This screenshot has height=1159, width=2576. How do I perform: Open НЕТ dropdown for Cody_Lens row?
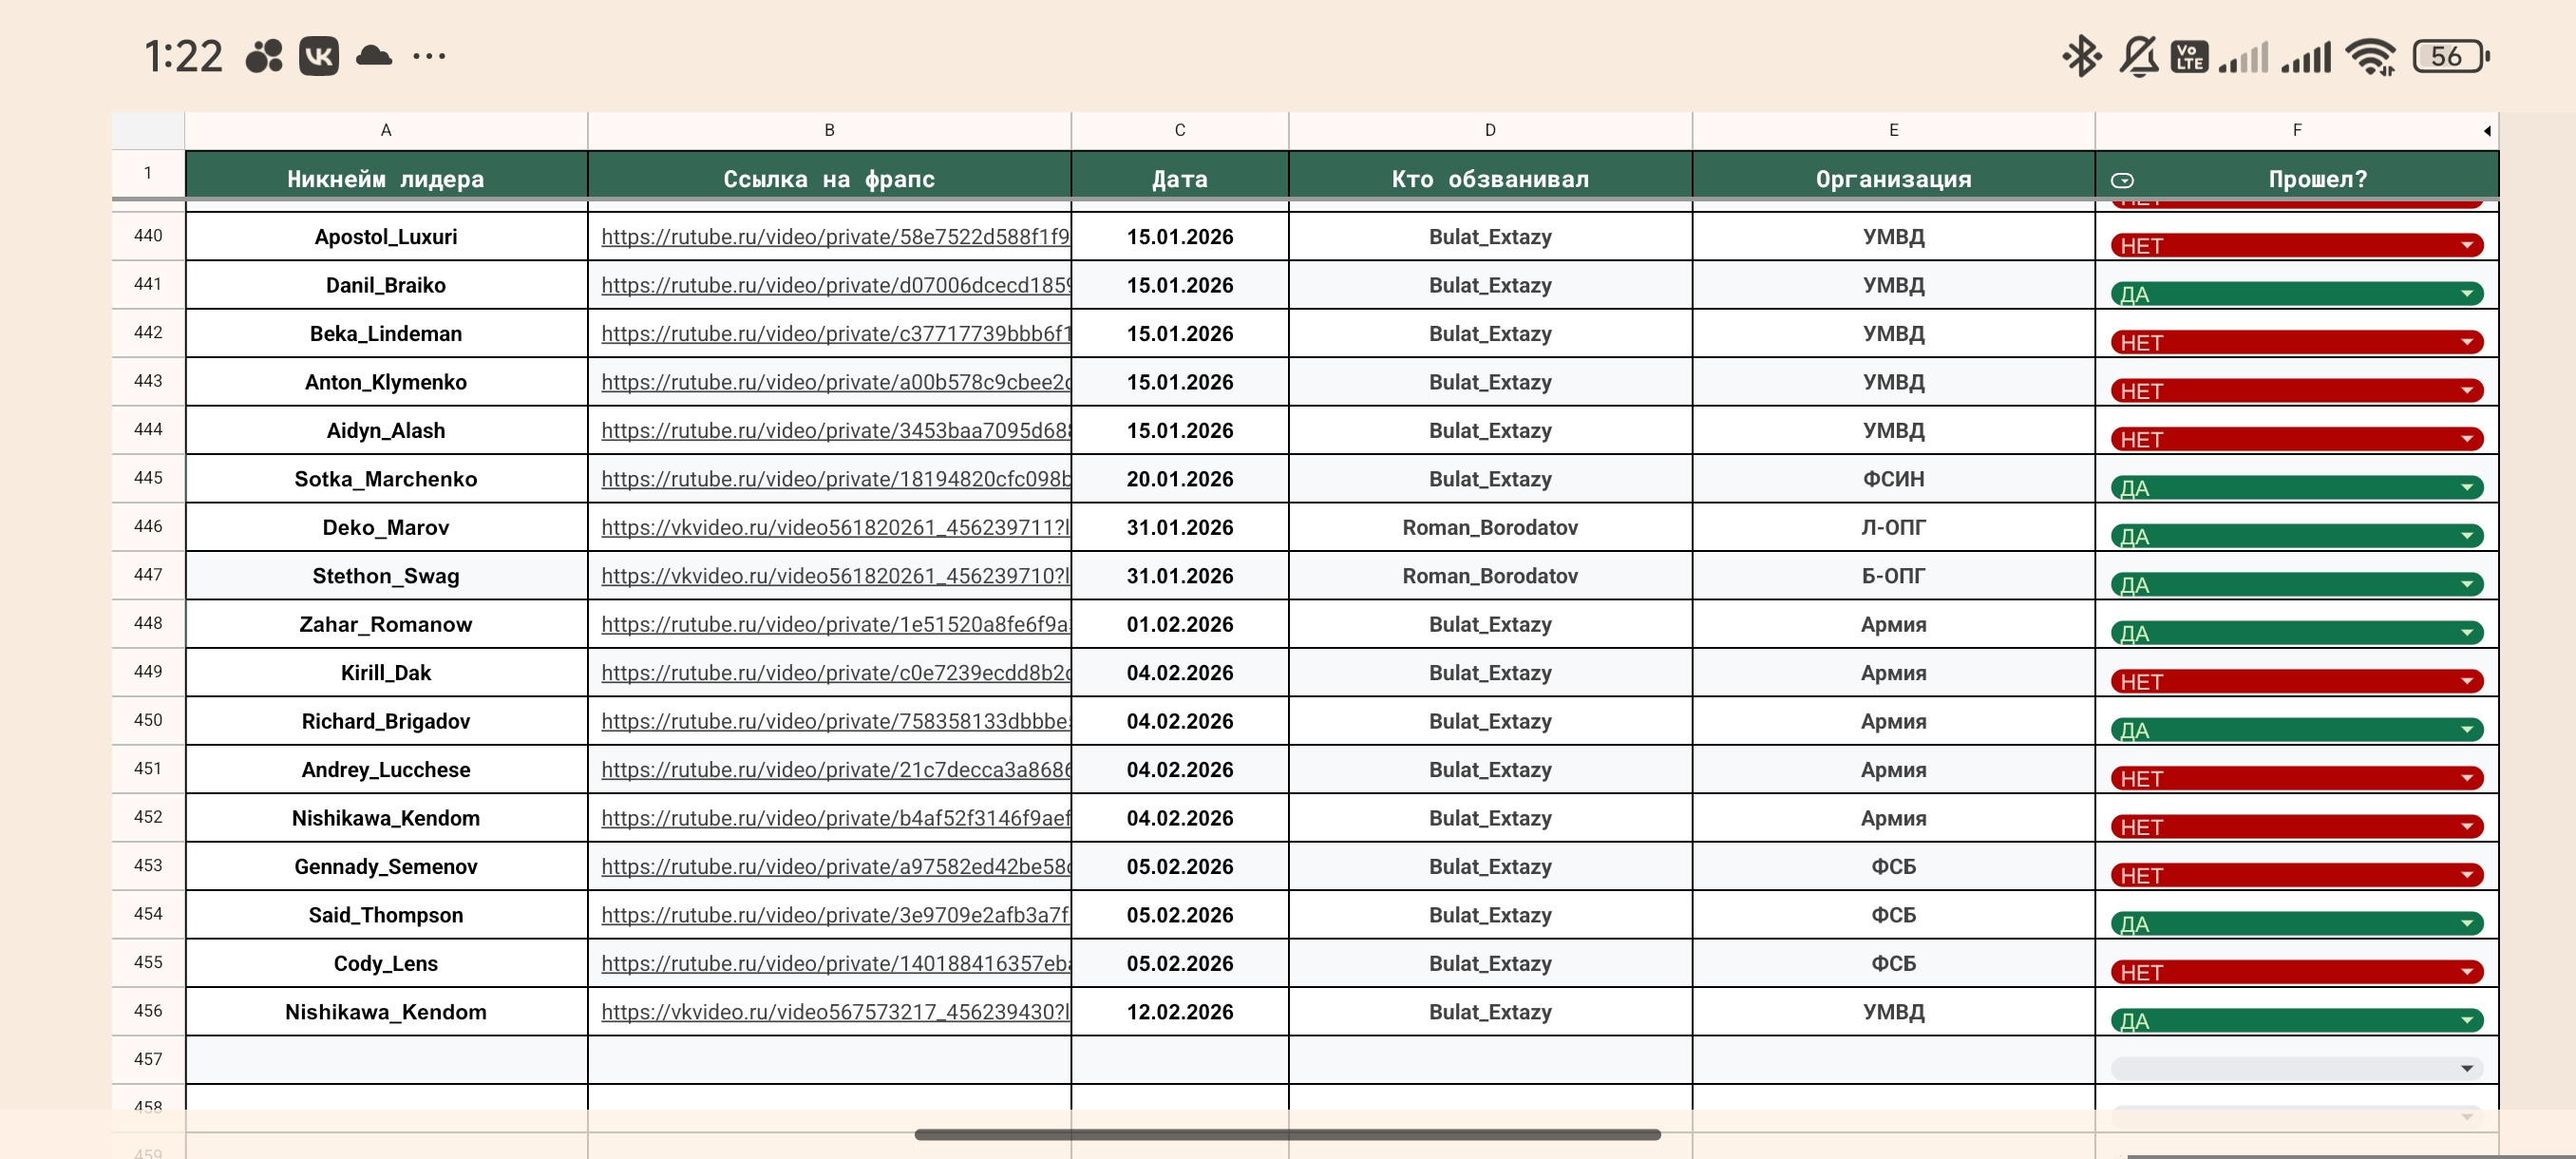(x=2466, y=972)
